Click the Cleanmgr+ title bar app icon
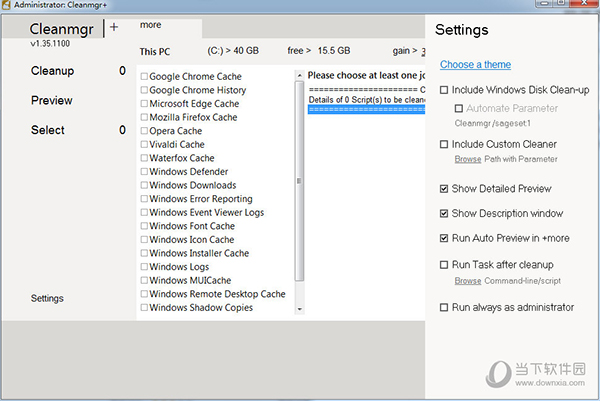 click(x=6, y=5)
